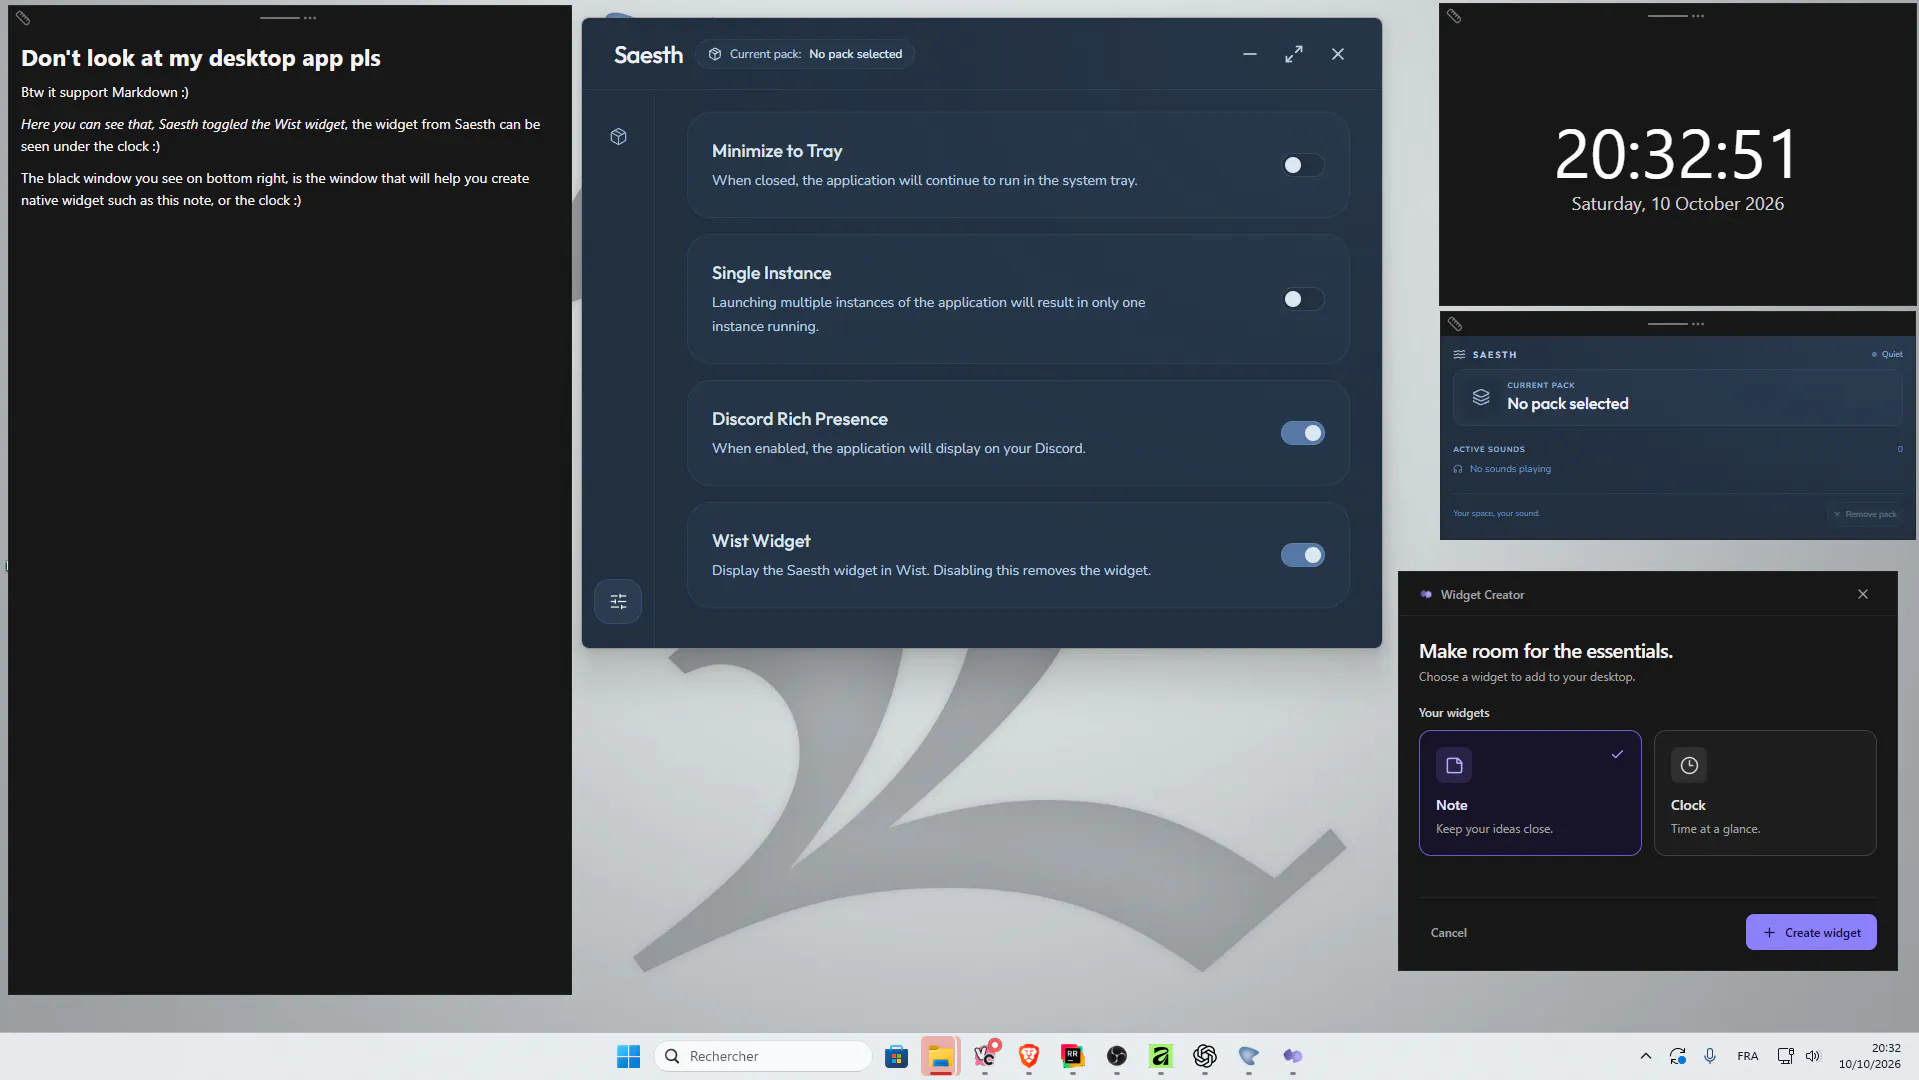
Task: Show hidden icons in system tray
Action: point(1646,1056)
